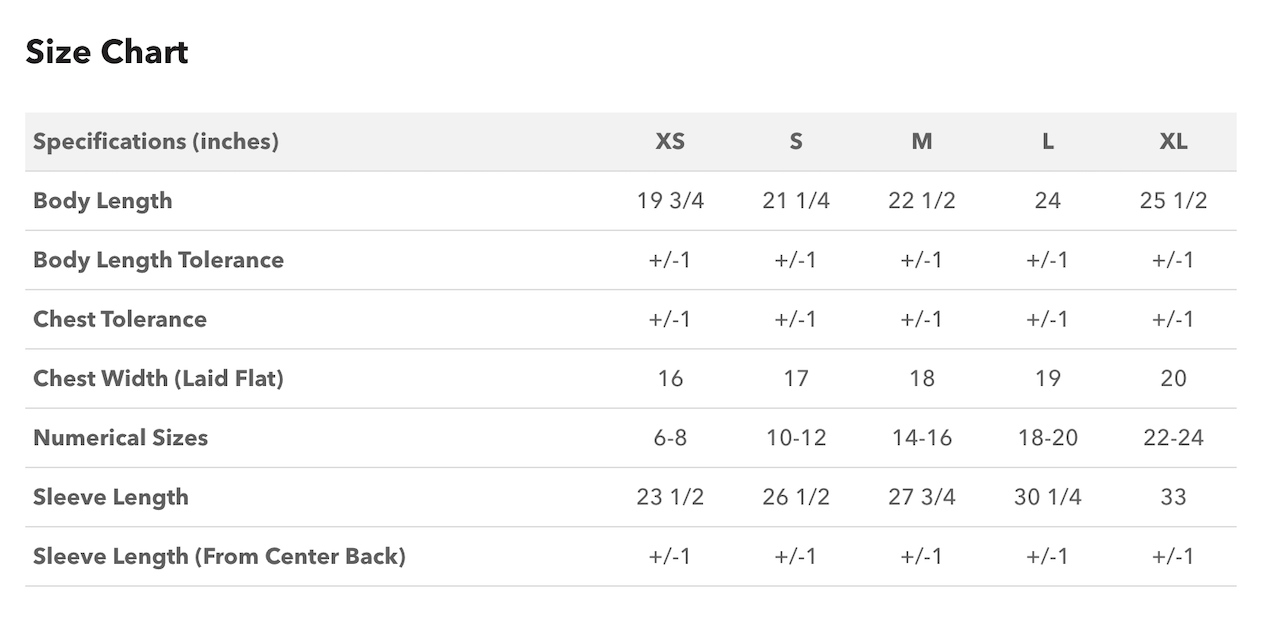Image resolution: width=1272 pixels, height=630 pixels.
Task: Click the Sleeve Length row label
Action: click(x=111, y=497)
